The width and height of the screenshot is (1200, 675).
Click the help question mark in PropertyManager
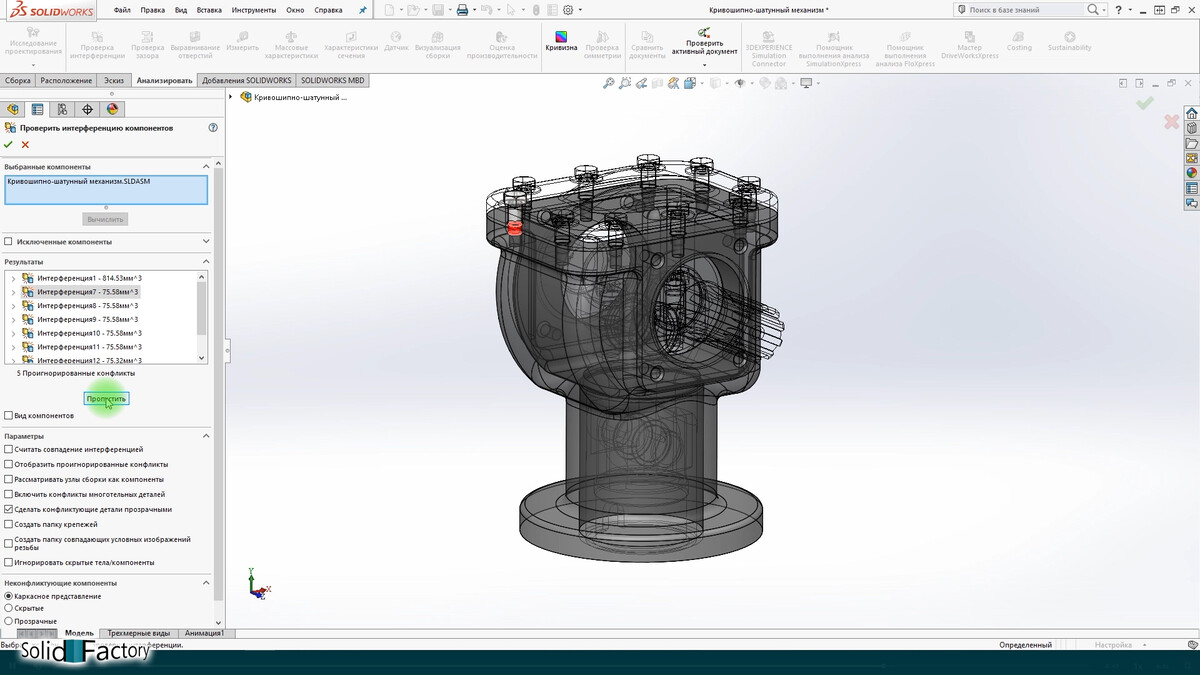pyautogui.click(x=212, y=128)
